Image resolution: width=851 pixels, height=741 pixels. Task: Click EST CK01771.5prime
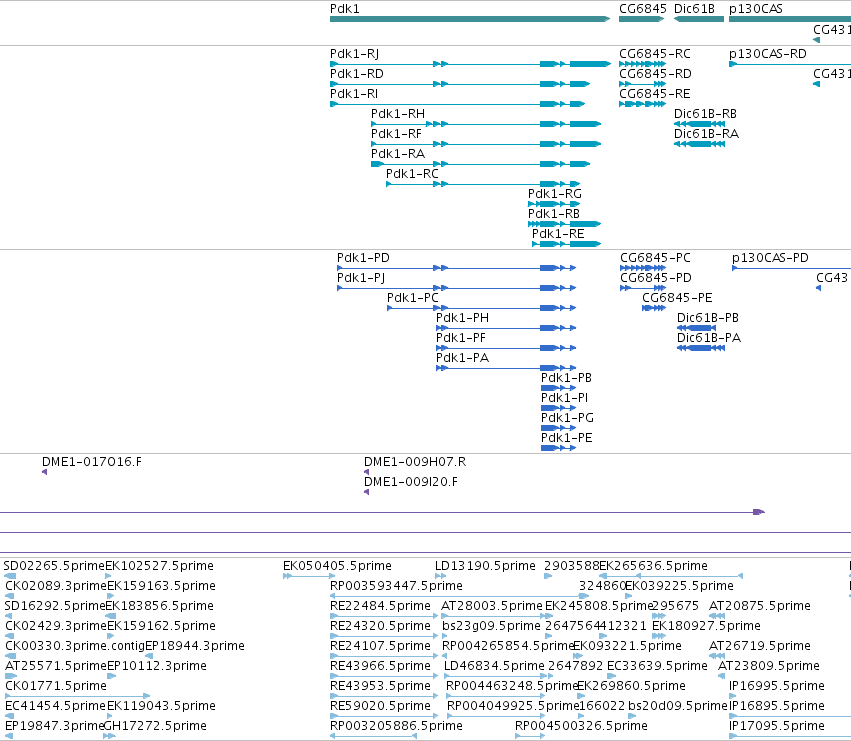(56, 687)
